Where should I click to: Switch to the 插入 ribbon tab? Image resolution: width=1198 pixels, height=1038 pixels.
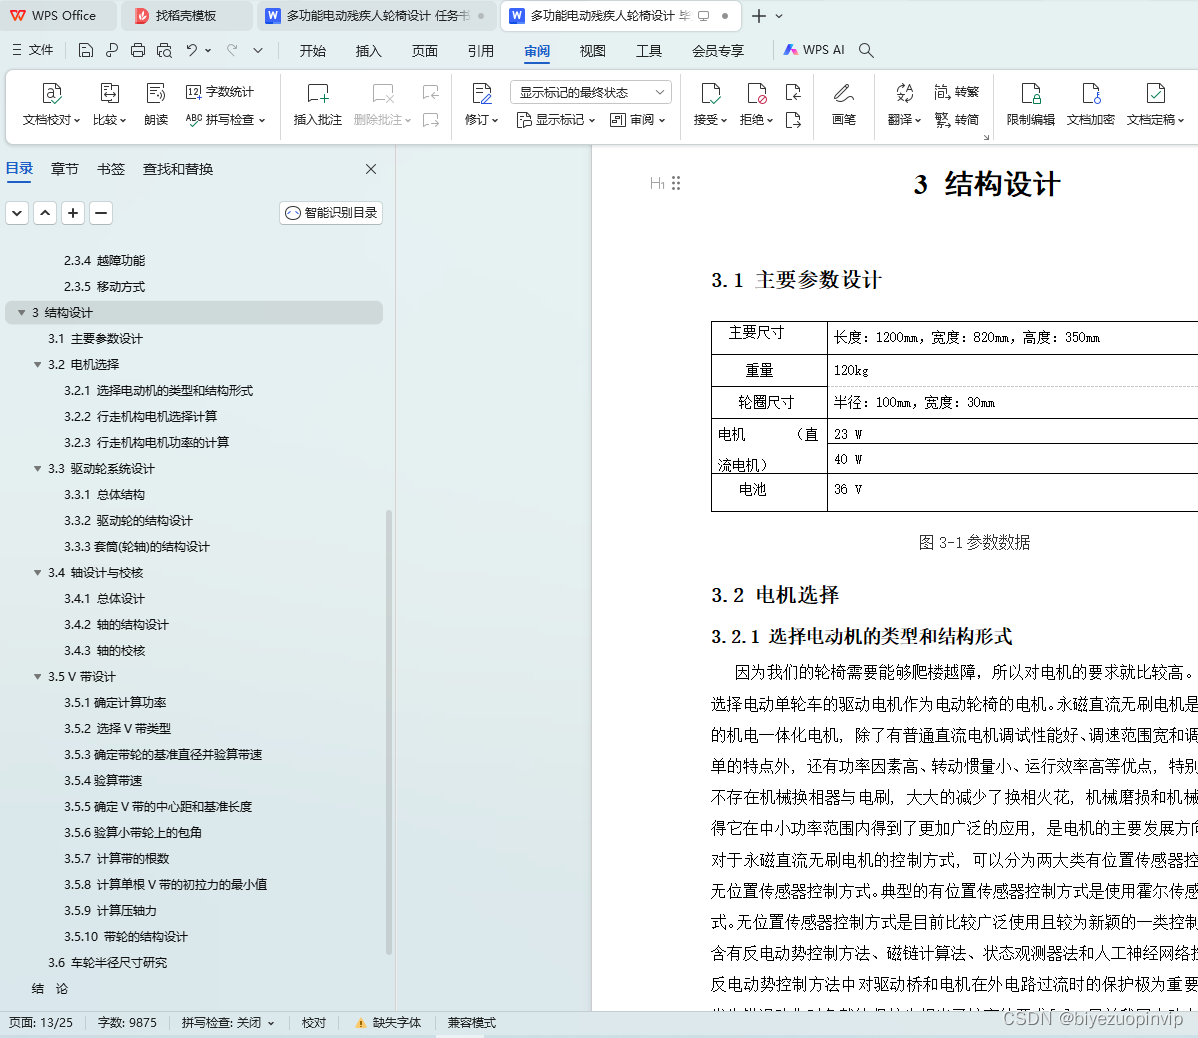(368, 50)
